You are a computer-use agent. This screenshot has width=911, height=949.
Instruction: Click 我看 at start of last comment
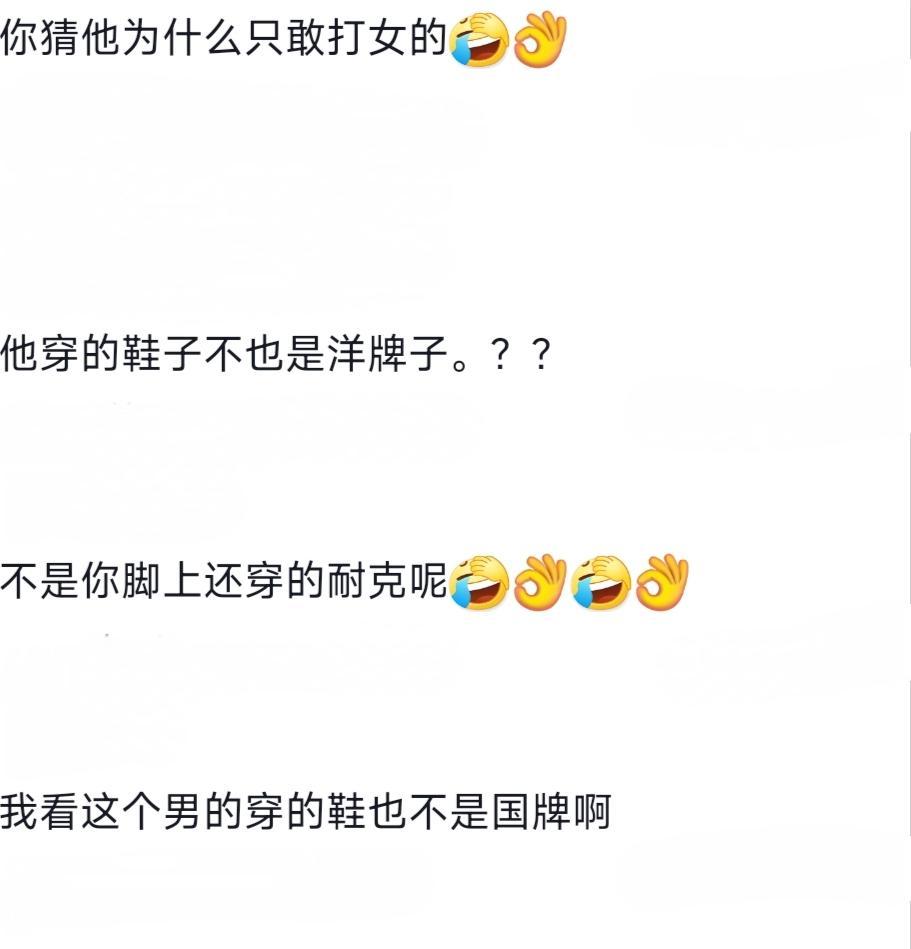(40, 812)
